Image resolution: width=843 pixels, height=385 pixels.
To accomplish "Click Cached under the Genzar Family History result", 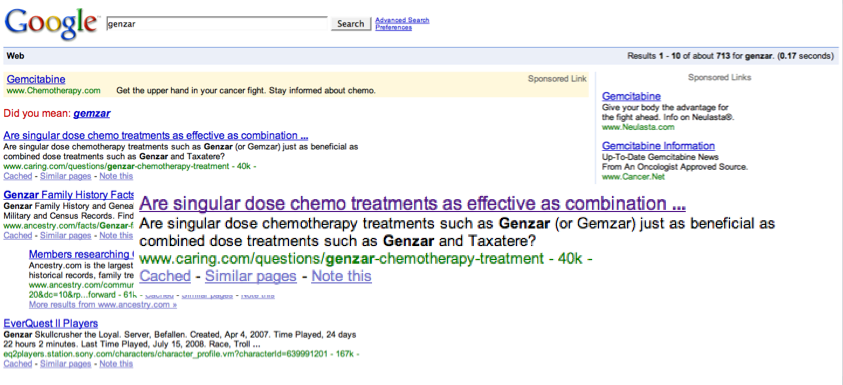I will pyautogui.click(x=18, y=235).
